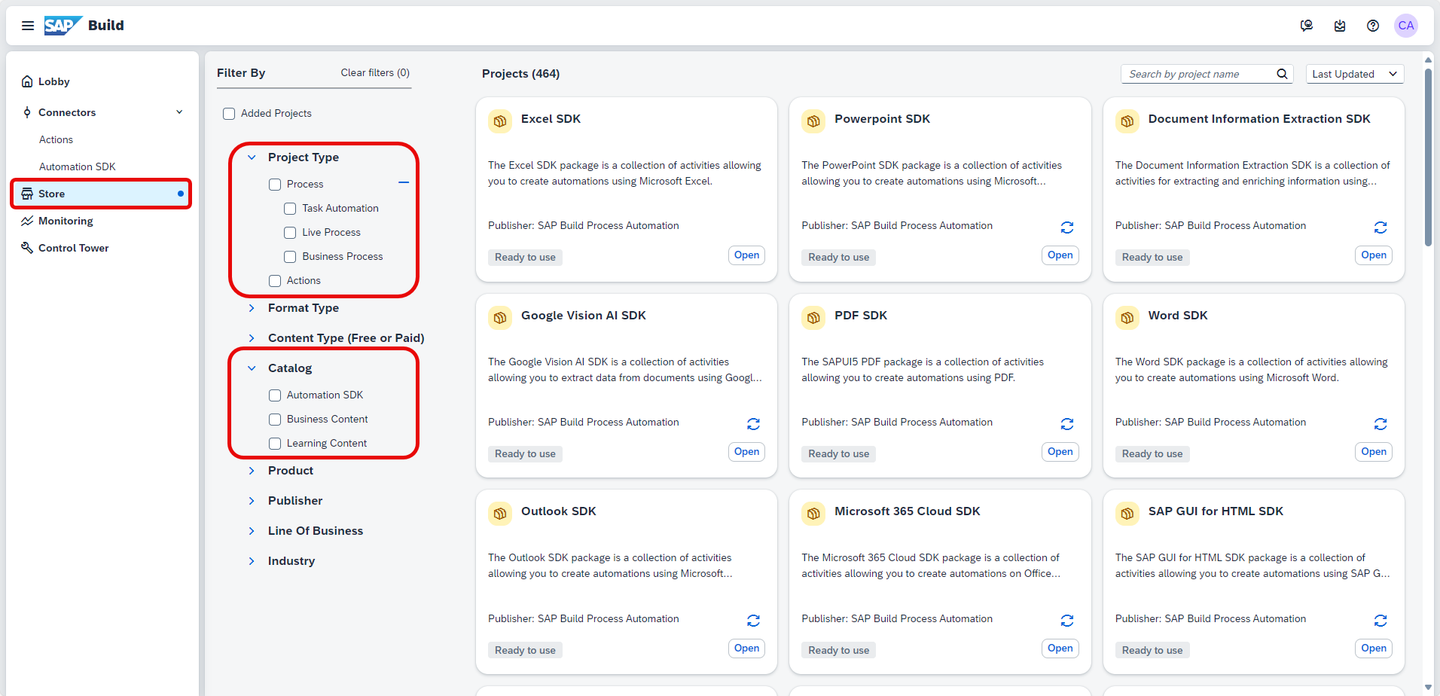Click the update icon on the SAP GUI for HTML SDK card
The width and height of the screenshot is (1440, 696).
[x=1381, y=621]
